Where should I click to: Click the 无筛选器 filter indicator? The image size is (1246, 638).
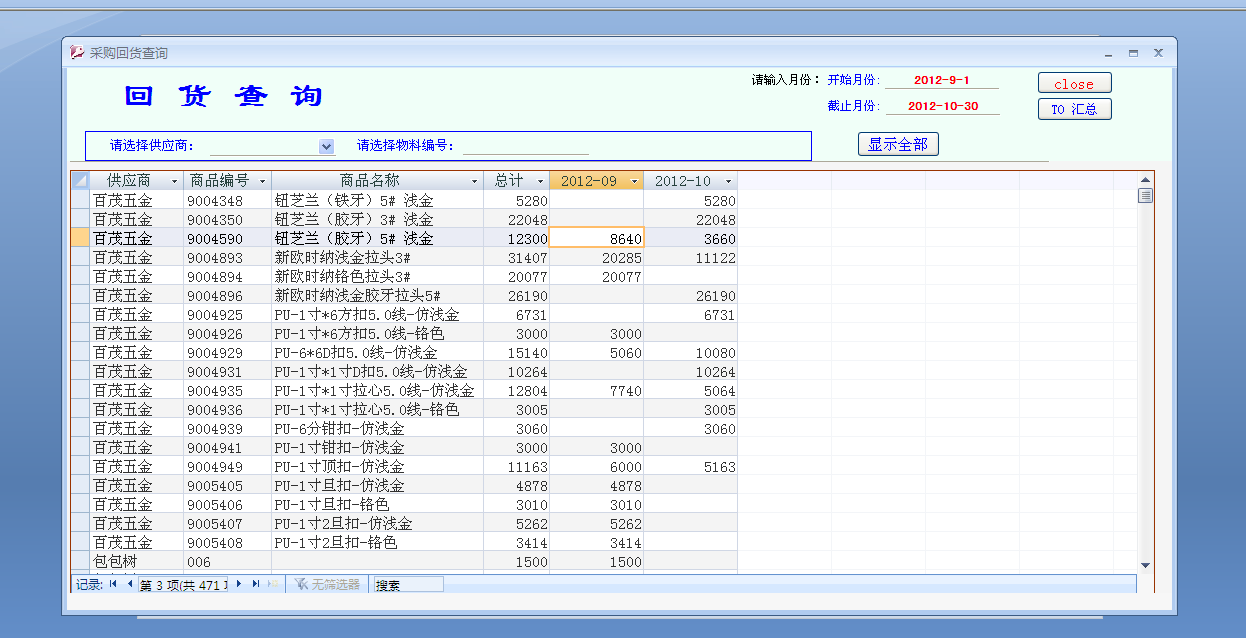tap(326, 584)
